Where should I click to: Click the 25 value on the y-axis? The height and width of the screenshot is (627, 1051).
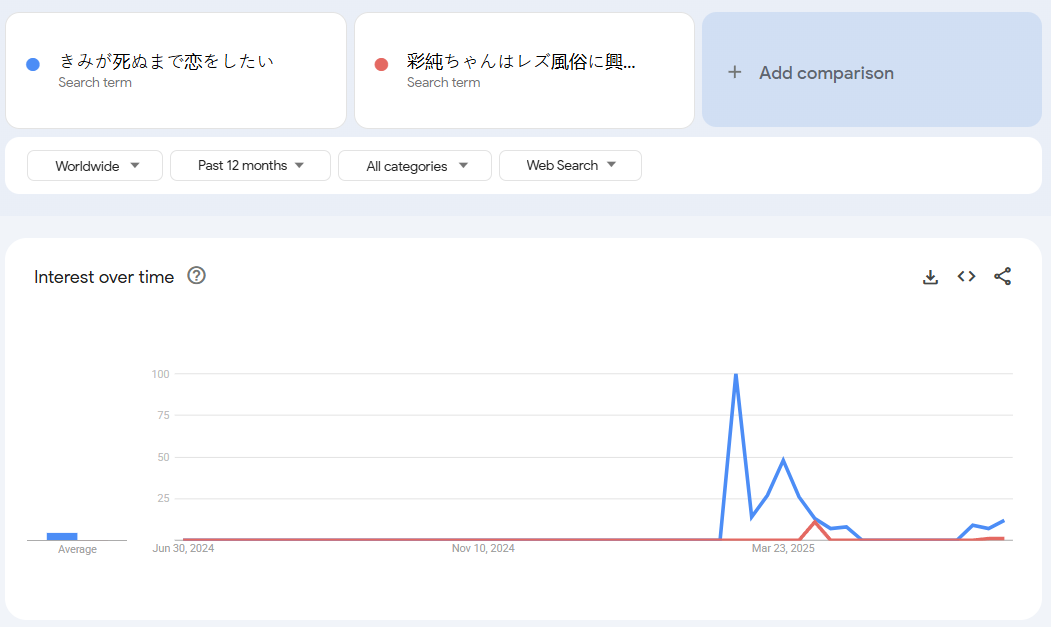pyautogui.click(x=164, y=498)
